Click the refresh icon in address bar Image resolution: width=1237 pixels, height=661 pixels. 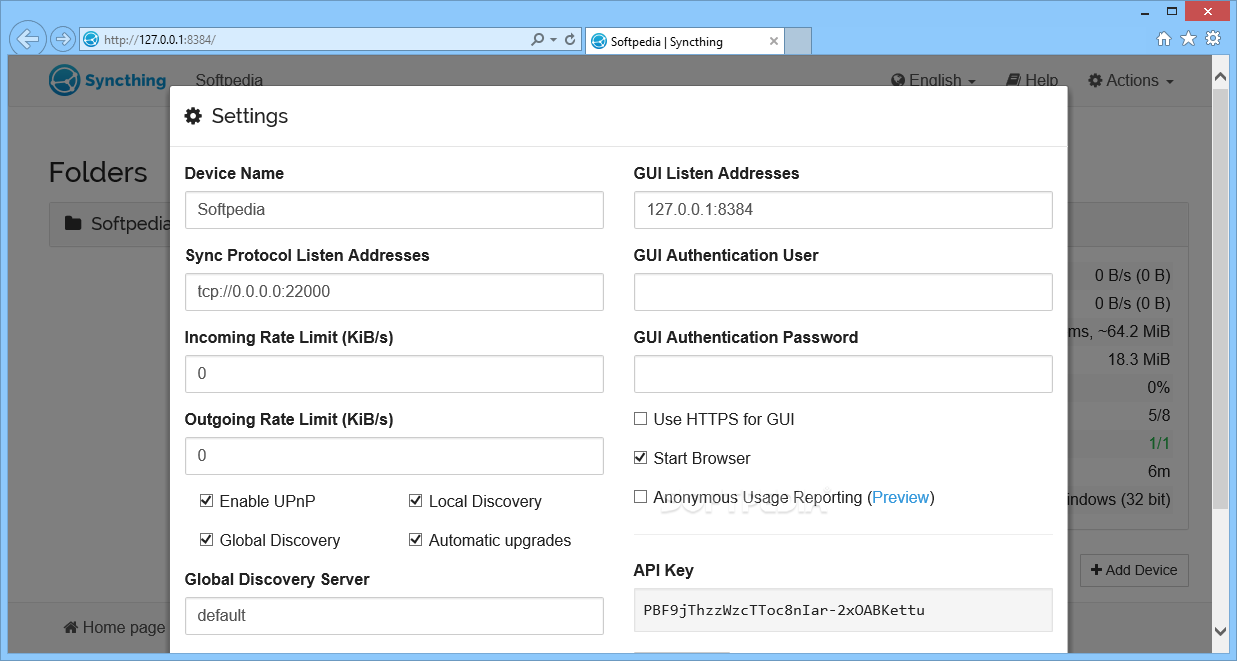pyautogui.click(x=570, y=40)
